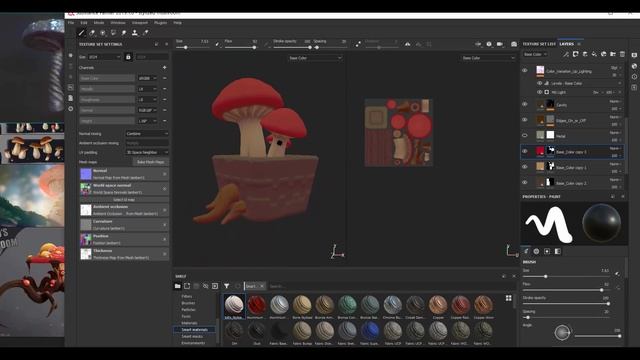This screenshot has height=360, width=640.
Task: Adjust Stroke opacity slider in Properties panel
Action: pyautogui.click(x=566, y=304)
